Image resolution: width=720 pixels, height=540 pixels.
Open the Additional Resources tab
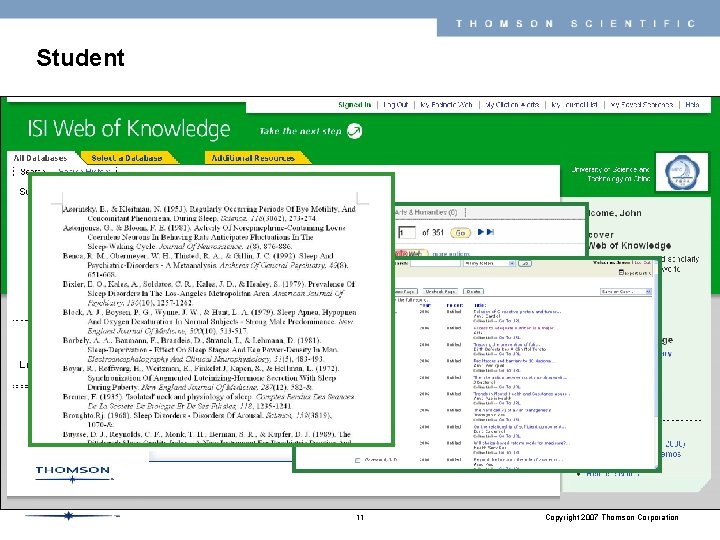click(x=253, y=158)
